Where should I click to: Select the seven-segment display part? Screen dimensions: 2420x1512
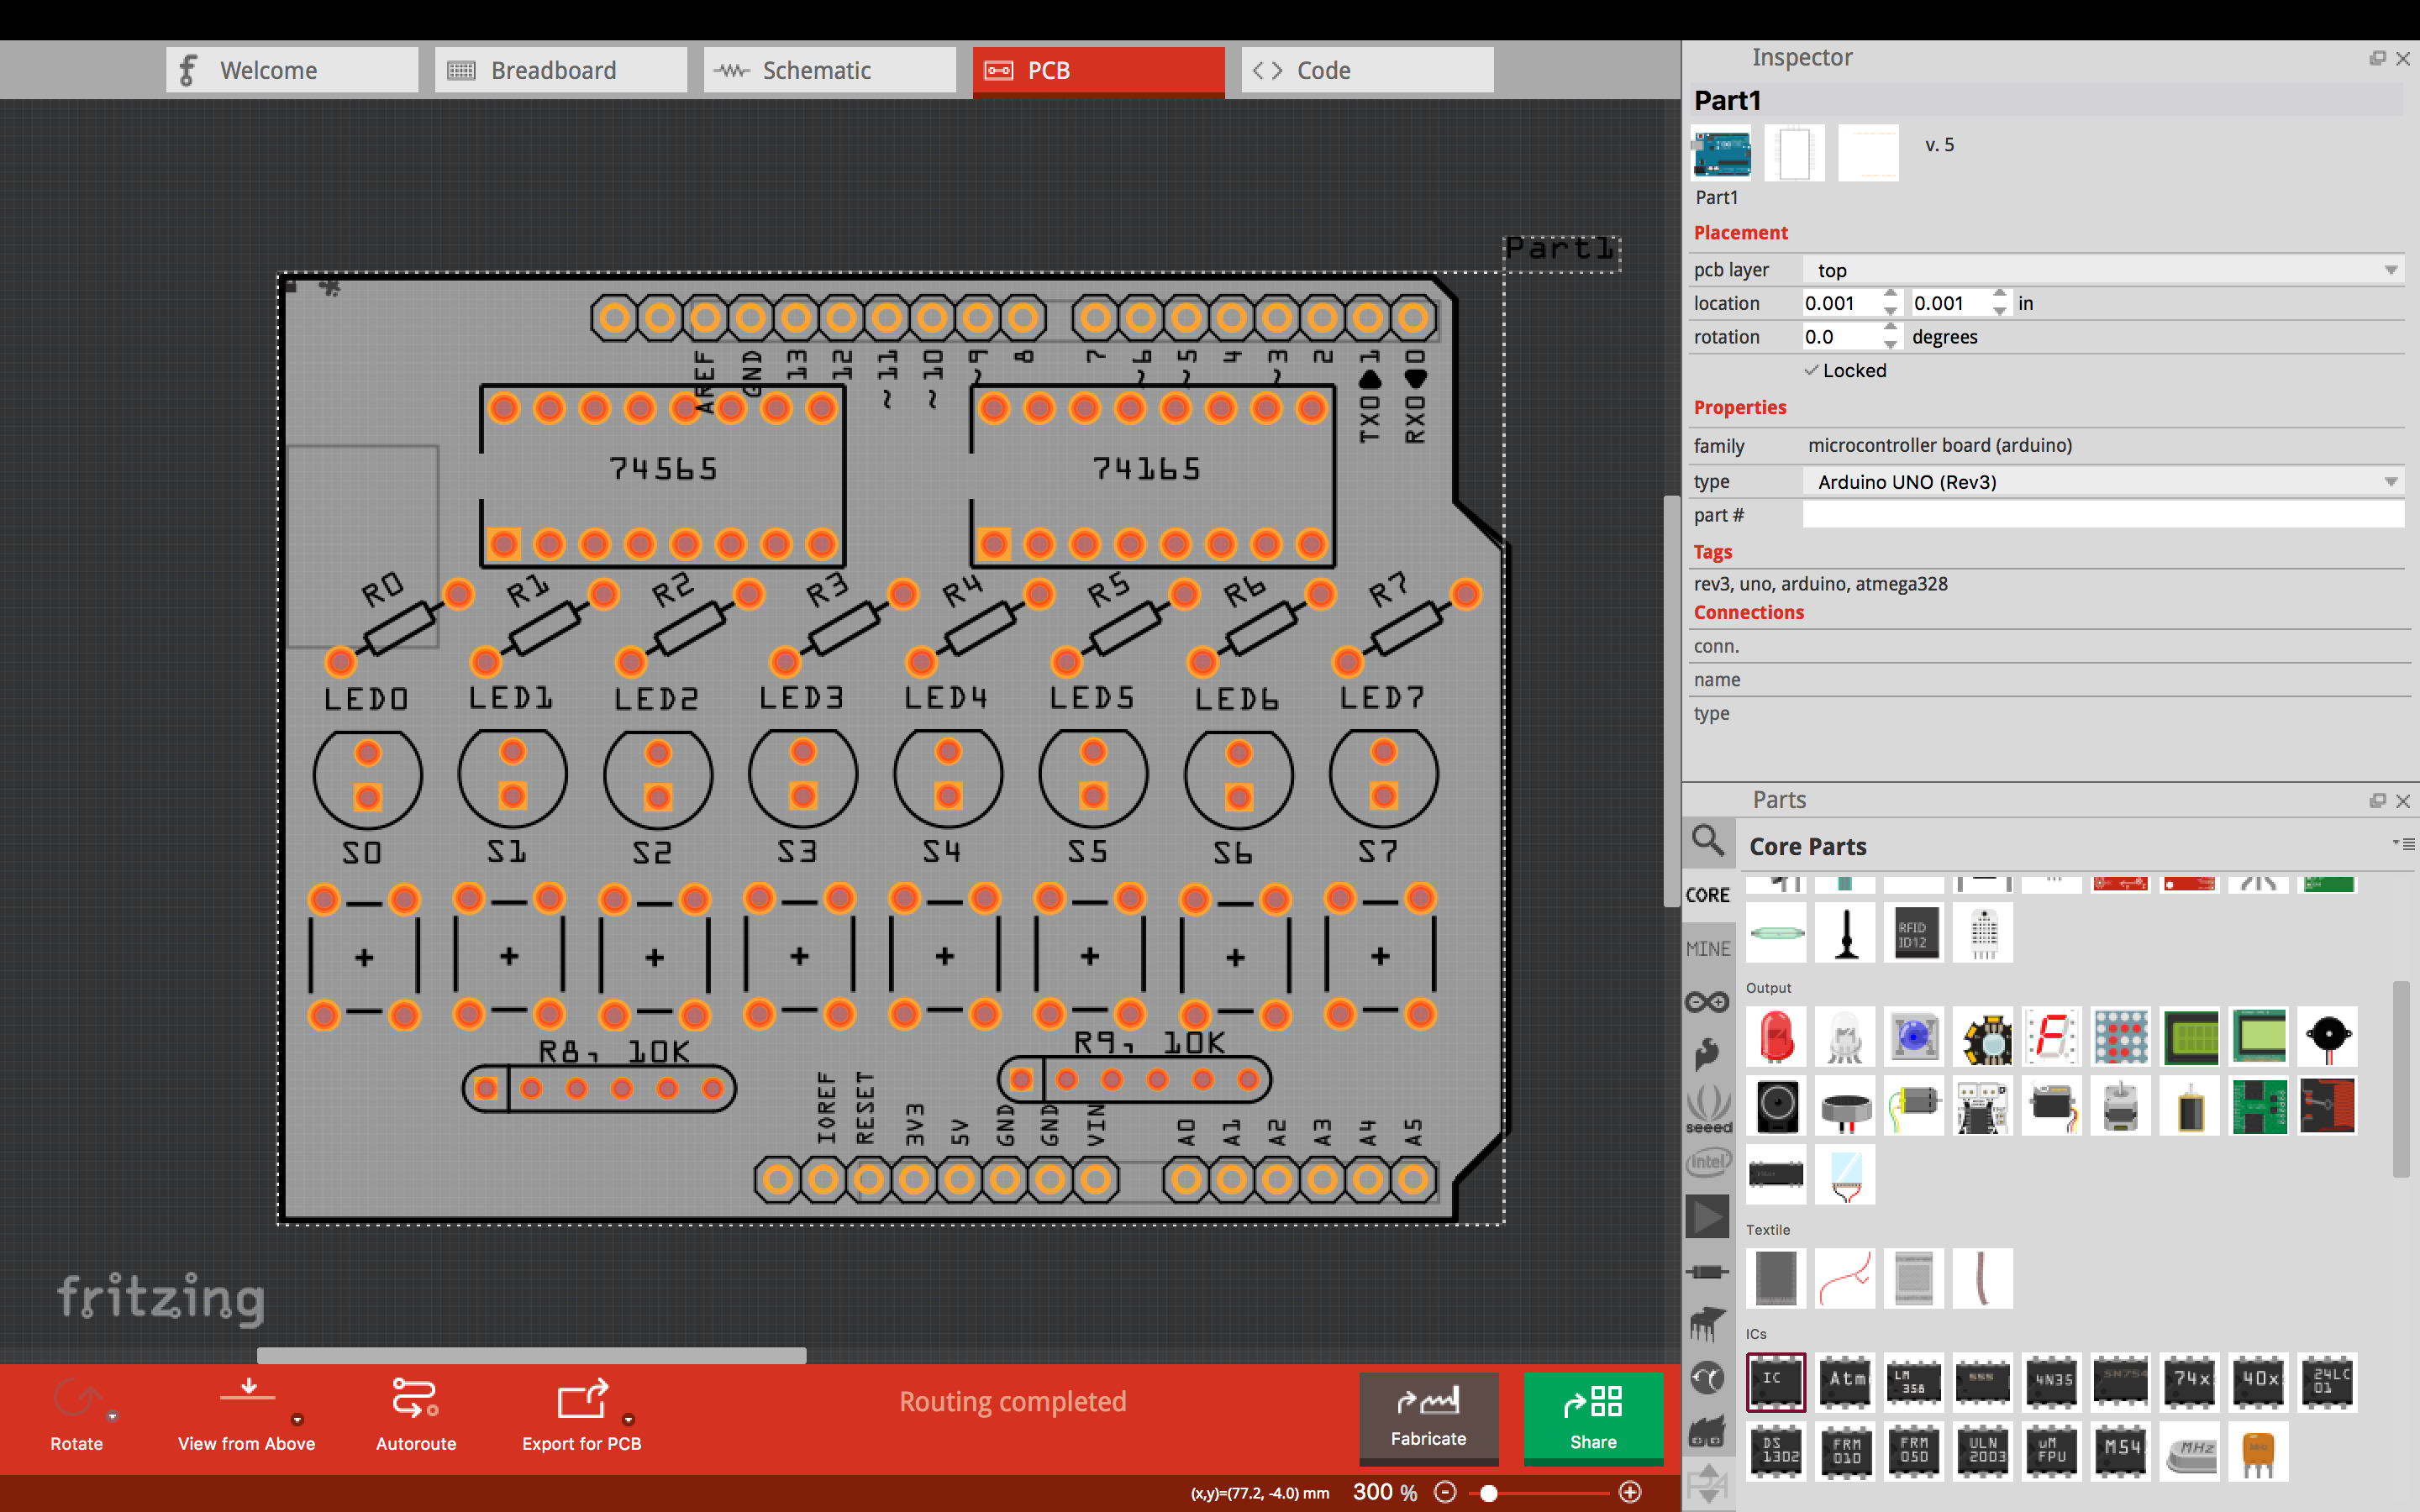point(2051,1036)
